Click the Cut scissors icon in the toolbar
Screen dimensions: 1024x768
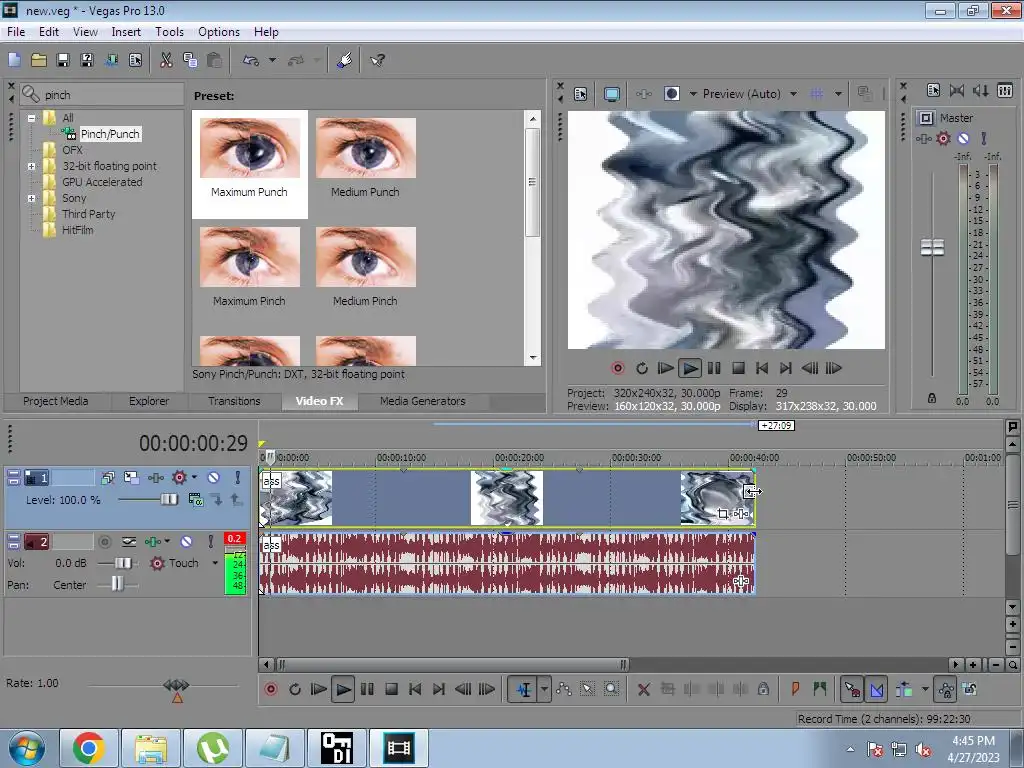pyautogui.click(x=166, y=60)
